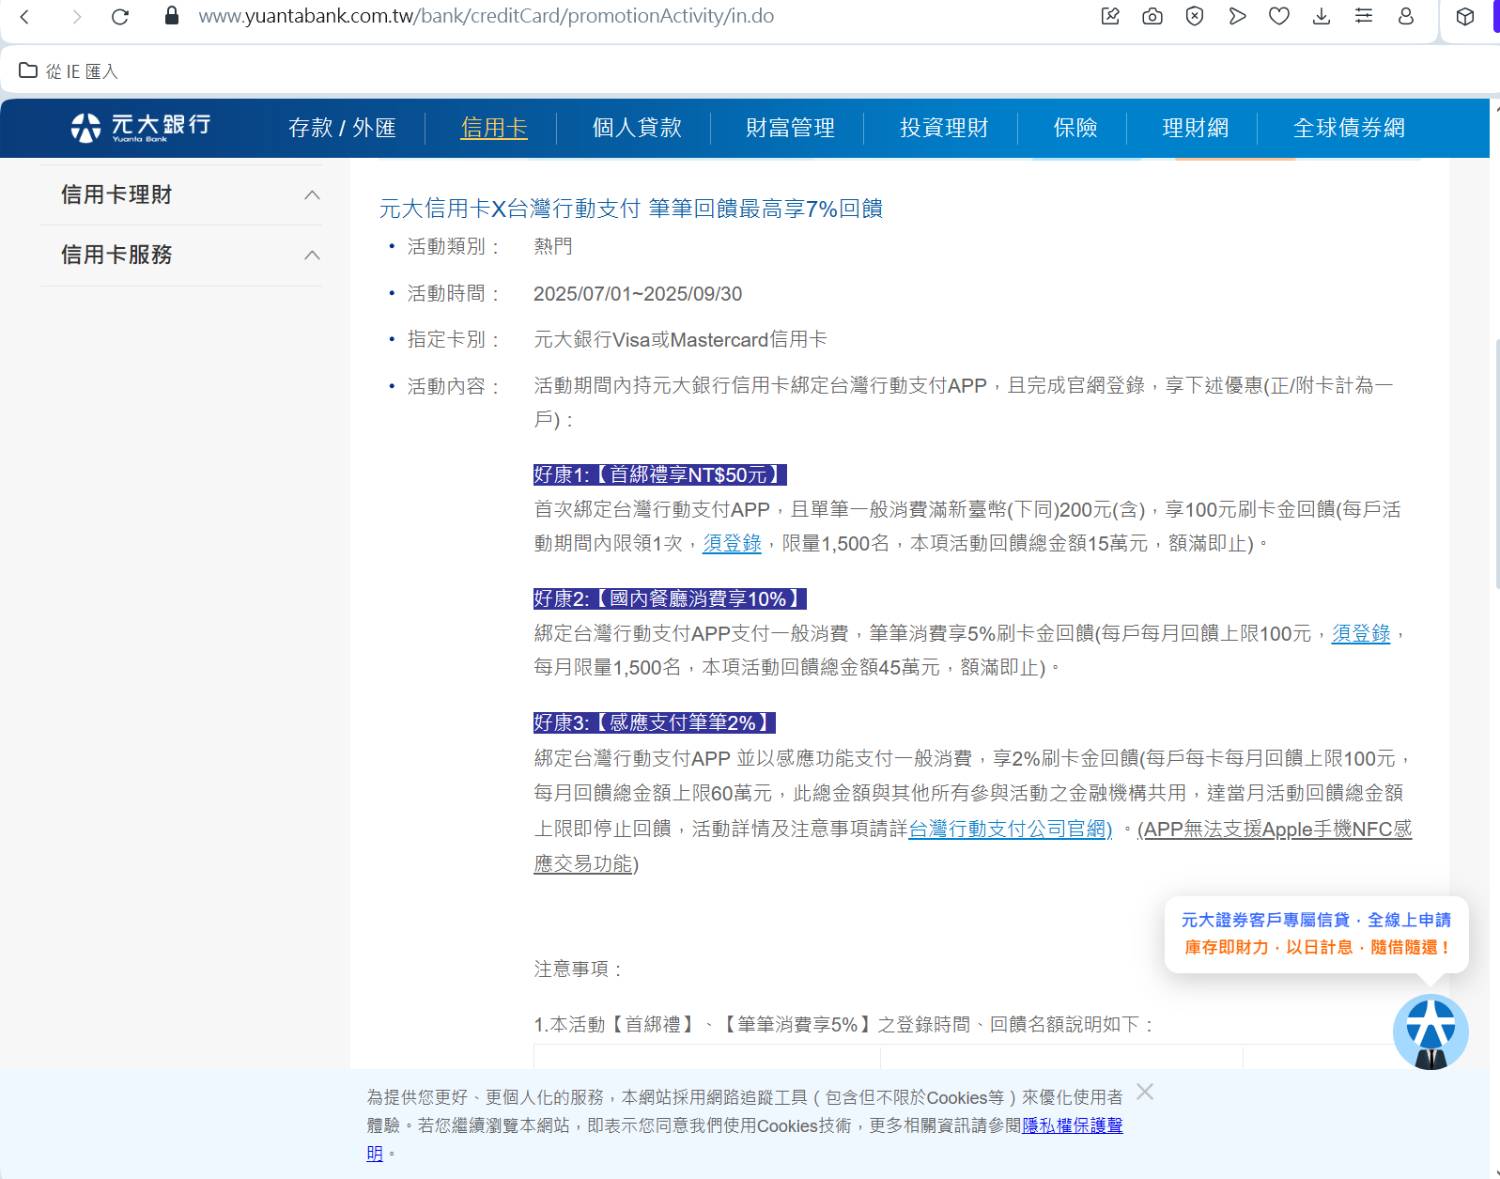Open the chatbot assistant avatar icon
The image size is (1500, 1179).
[x=1430, y=1032]
